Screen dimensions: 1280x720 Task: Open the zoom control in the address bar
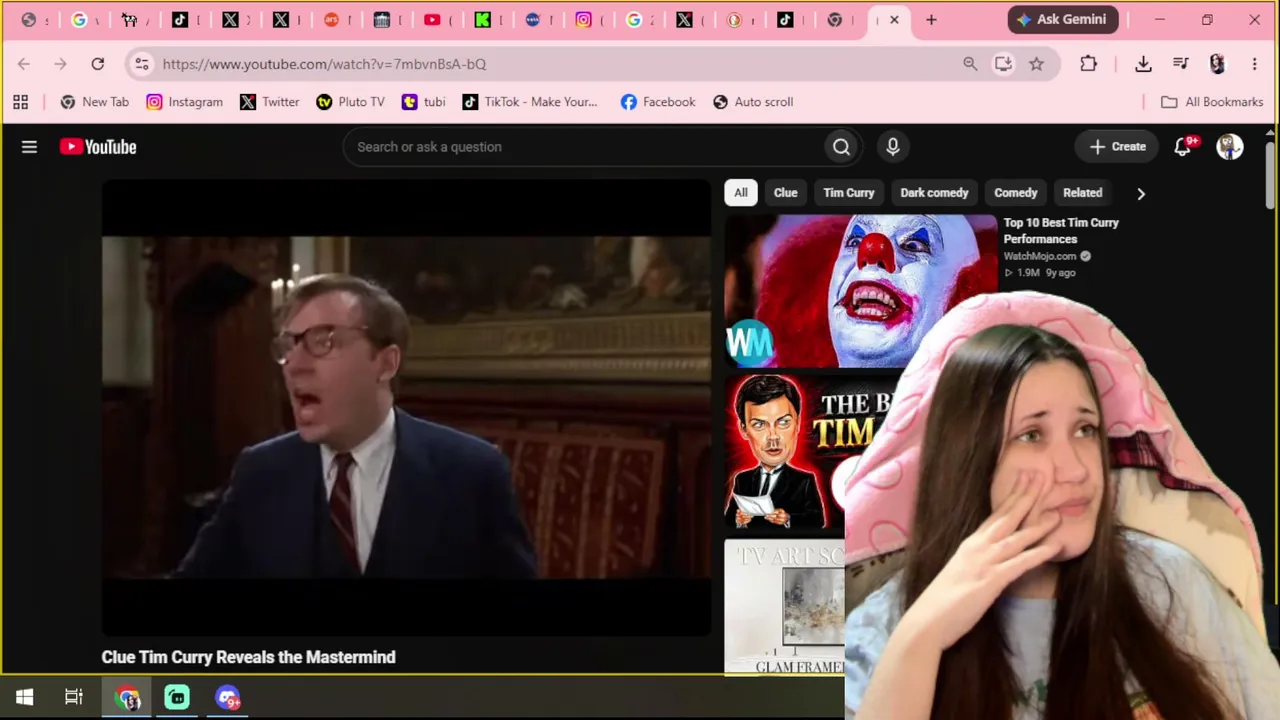(x=970, y=64)
